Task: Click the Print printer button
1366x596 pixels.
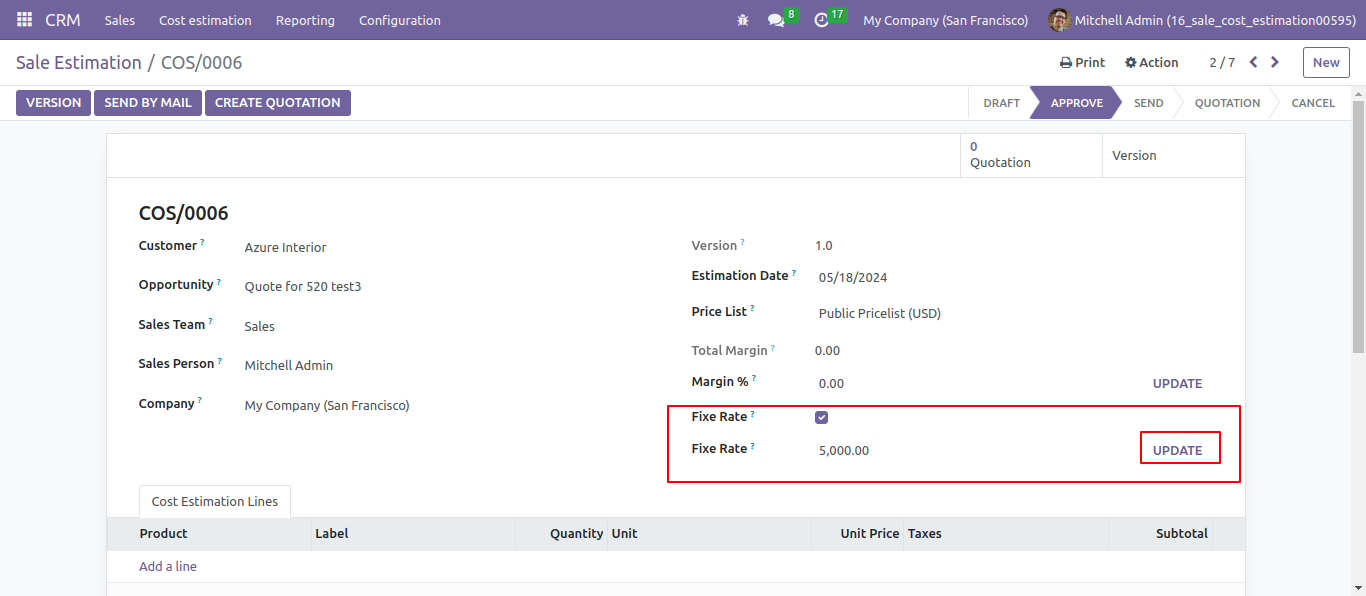Action: click(x=1082, y=62)
